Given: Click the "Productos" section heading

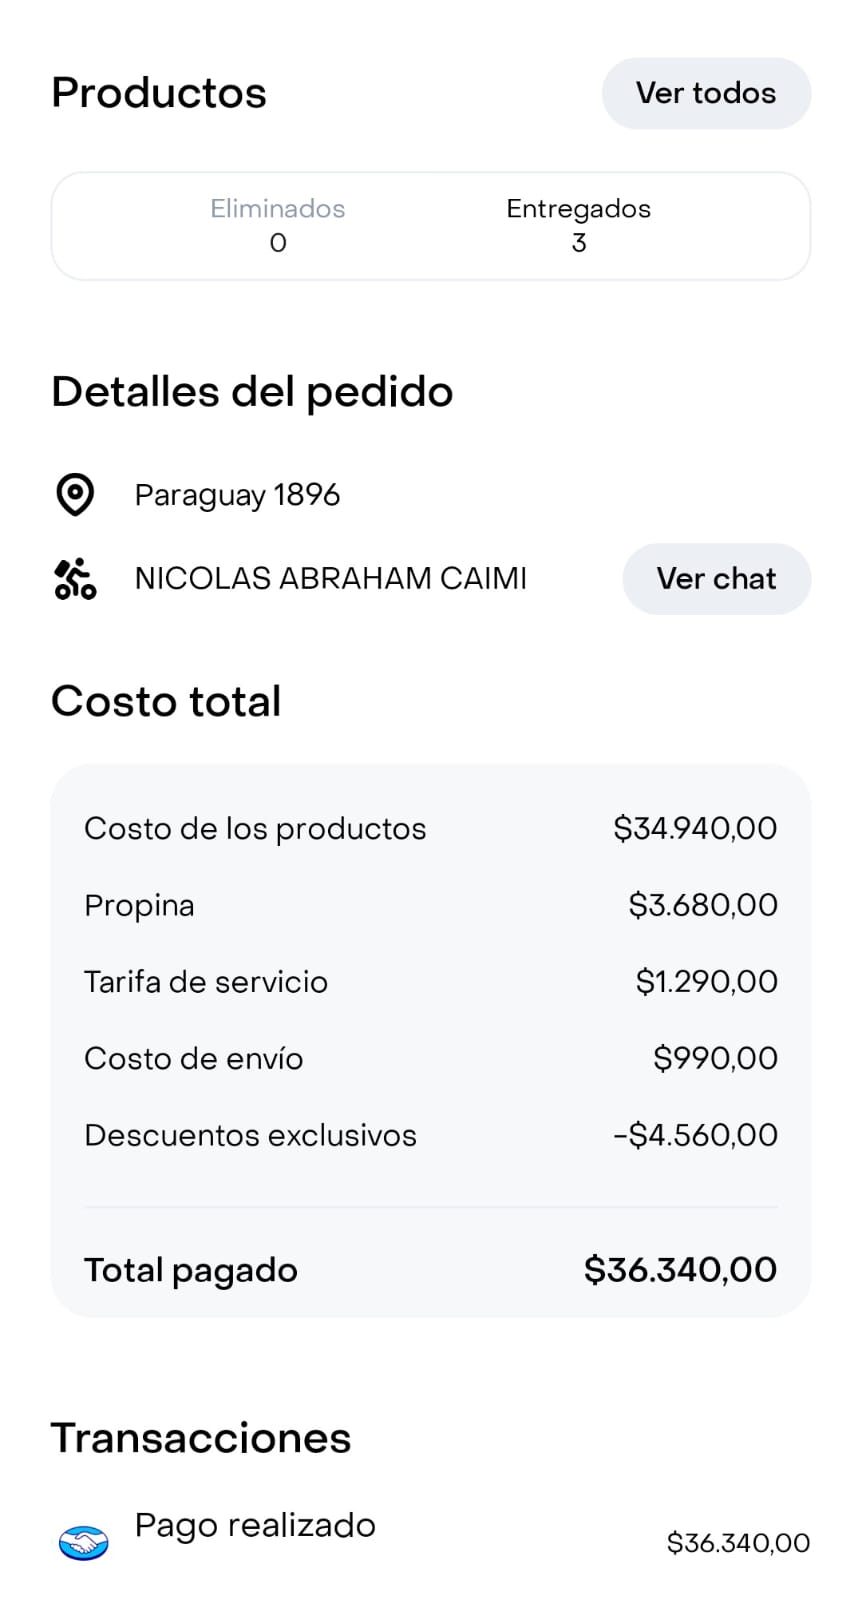Looking at the screenshot, I should coord(159,93).
